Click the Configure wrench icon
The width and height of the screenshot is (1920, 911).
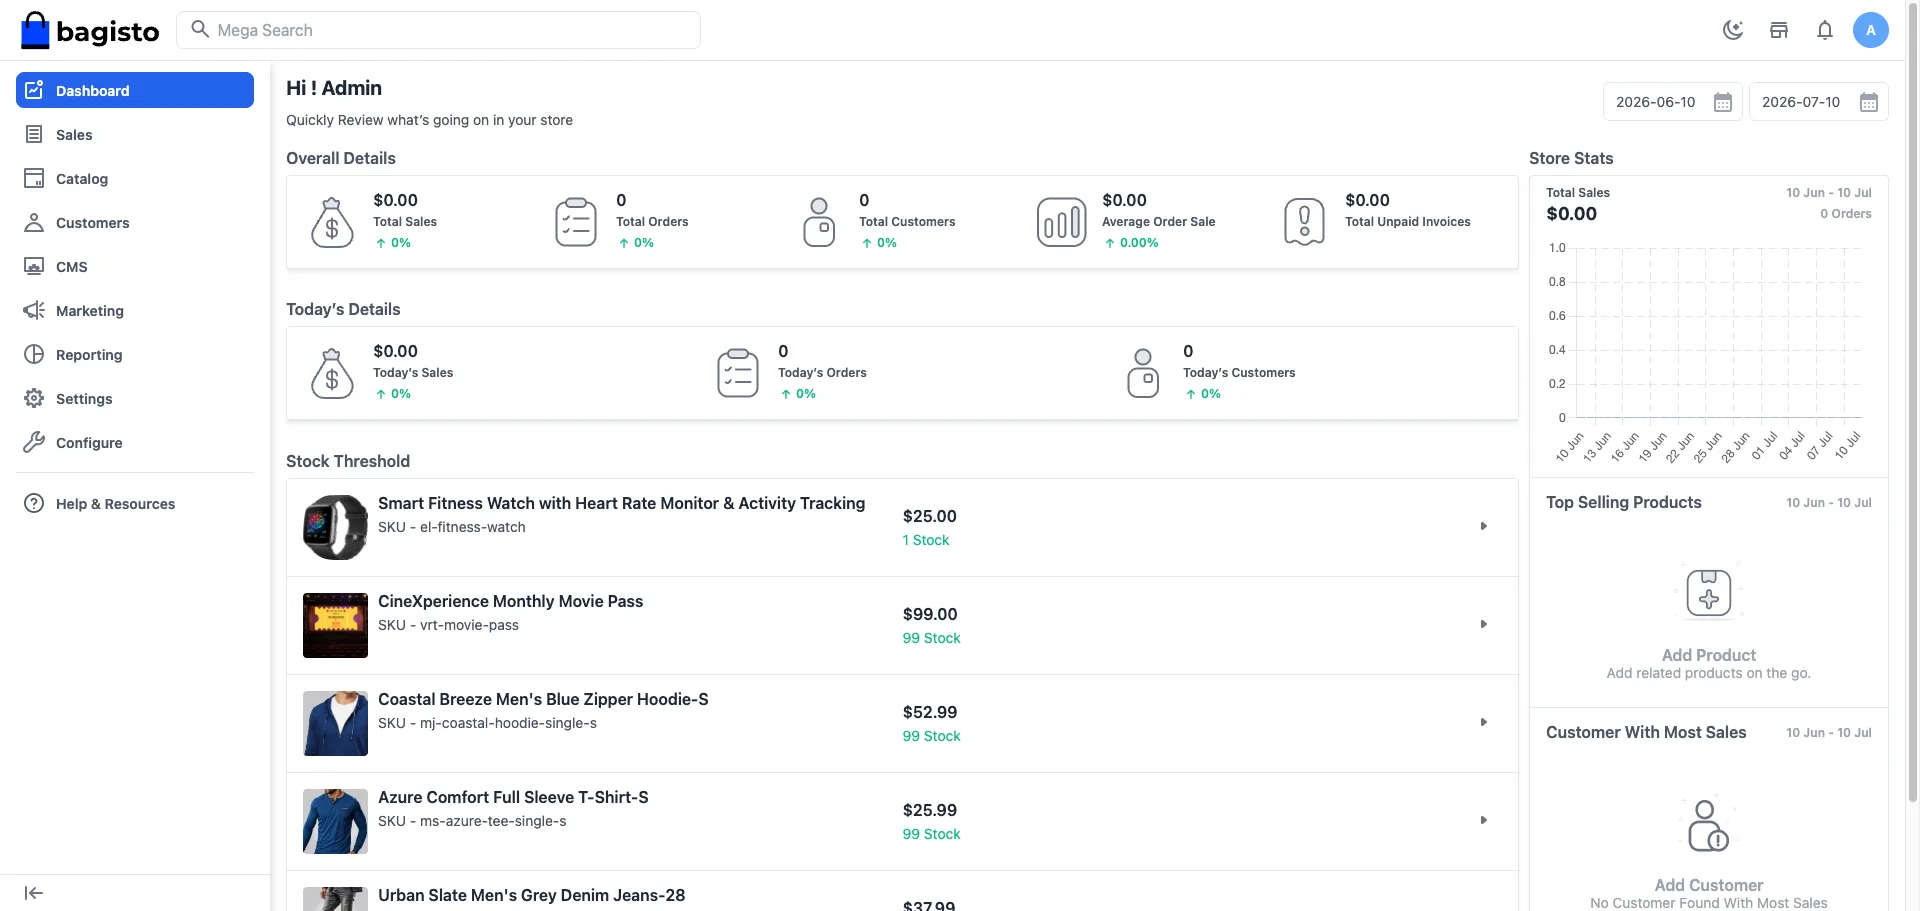click(34, 442)
